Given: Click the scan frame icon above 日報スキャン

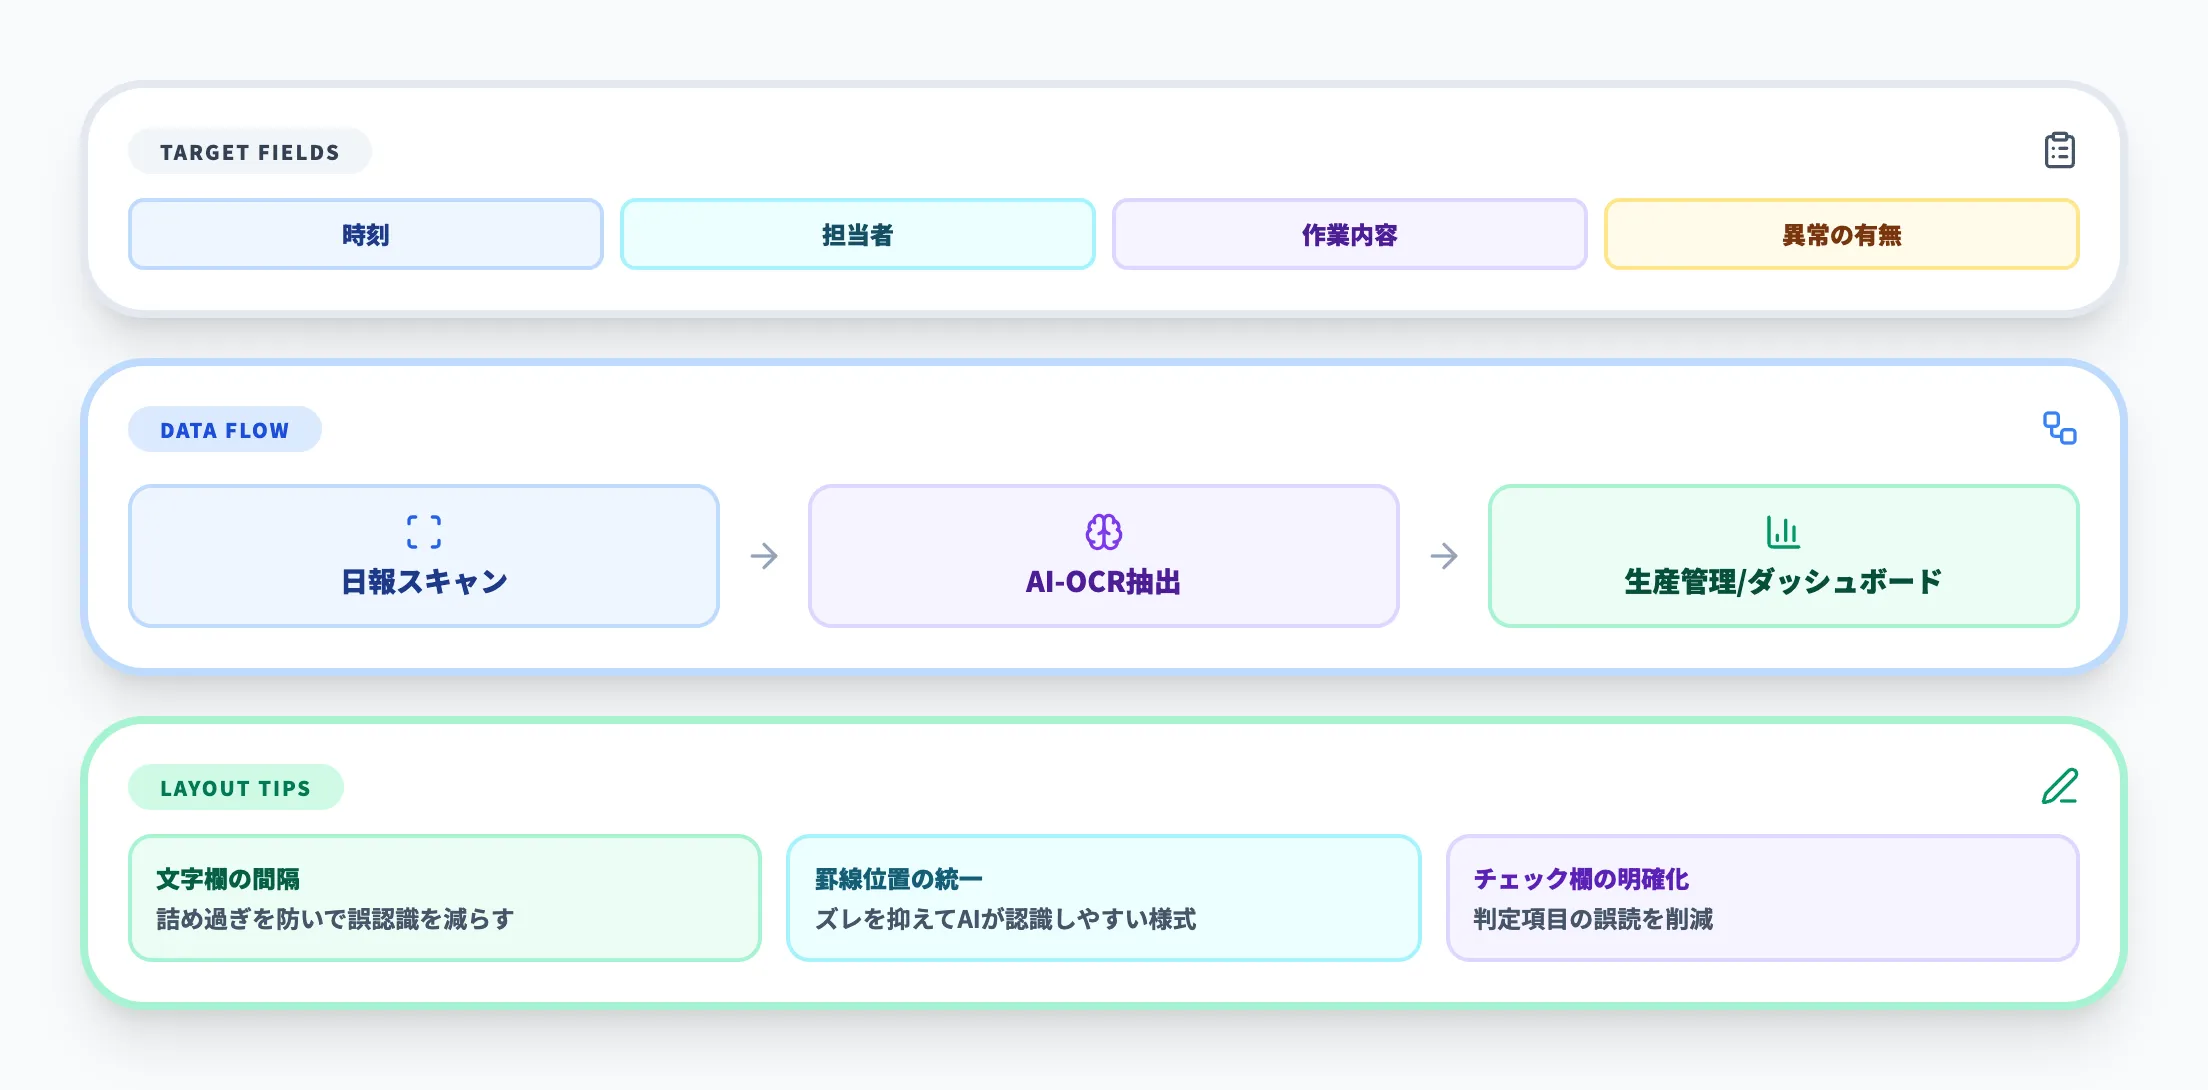Looking at the screenshot, I should [424, 532].
